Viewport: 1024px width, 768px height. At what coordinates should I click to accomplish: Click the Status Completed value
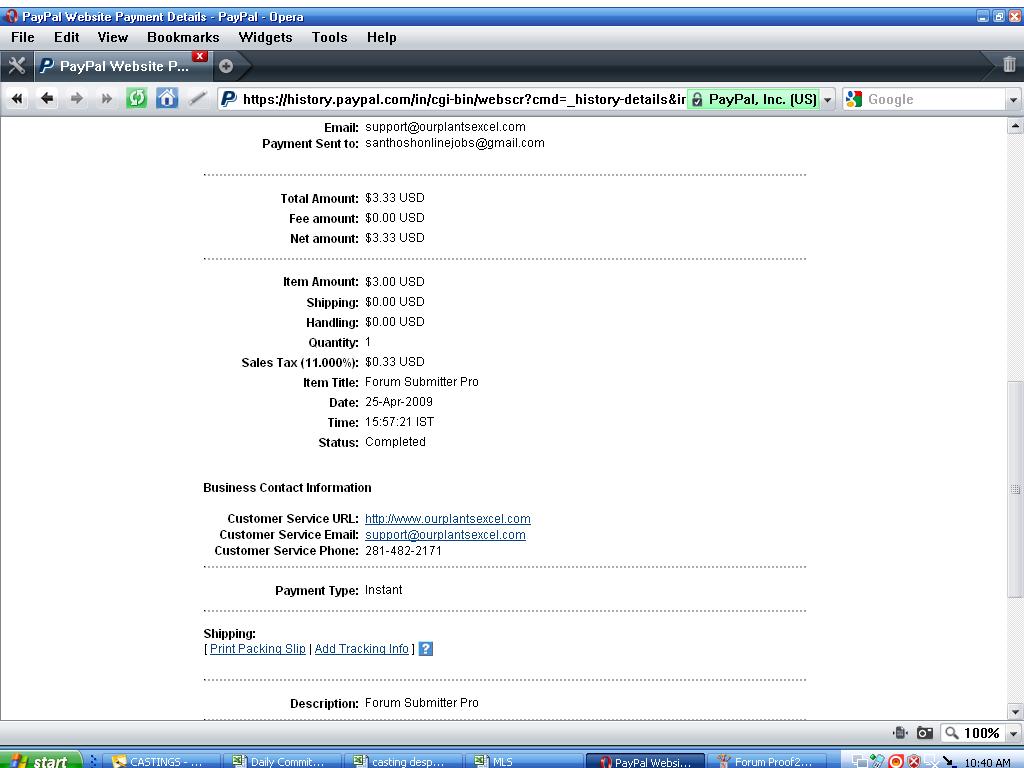coord(395,442)
